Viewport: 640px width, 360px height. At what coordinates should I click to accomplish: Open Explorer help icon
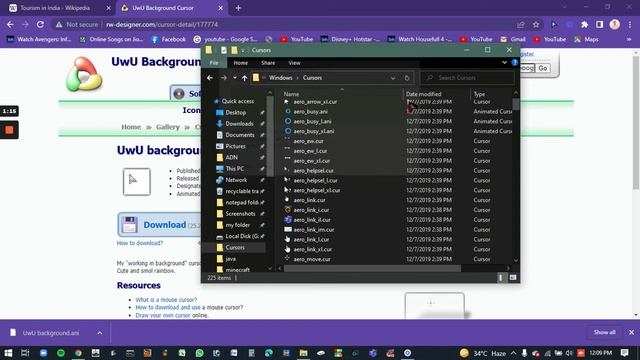click(x=514, y=62)
